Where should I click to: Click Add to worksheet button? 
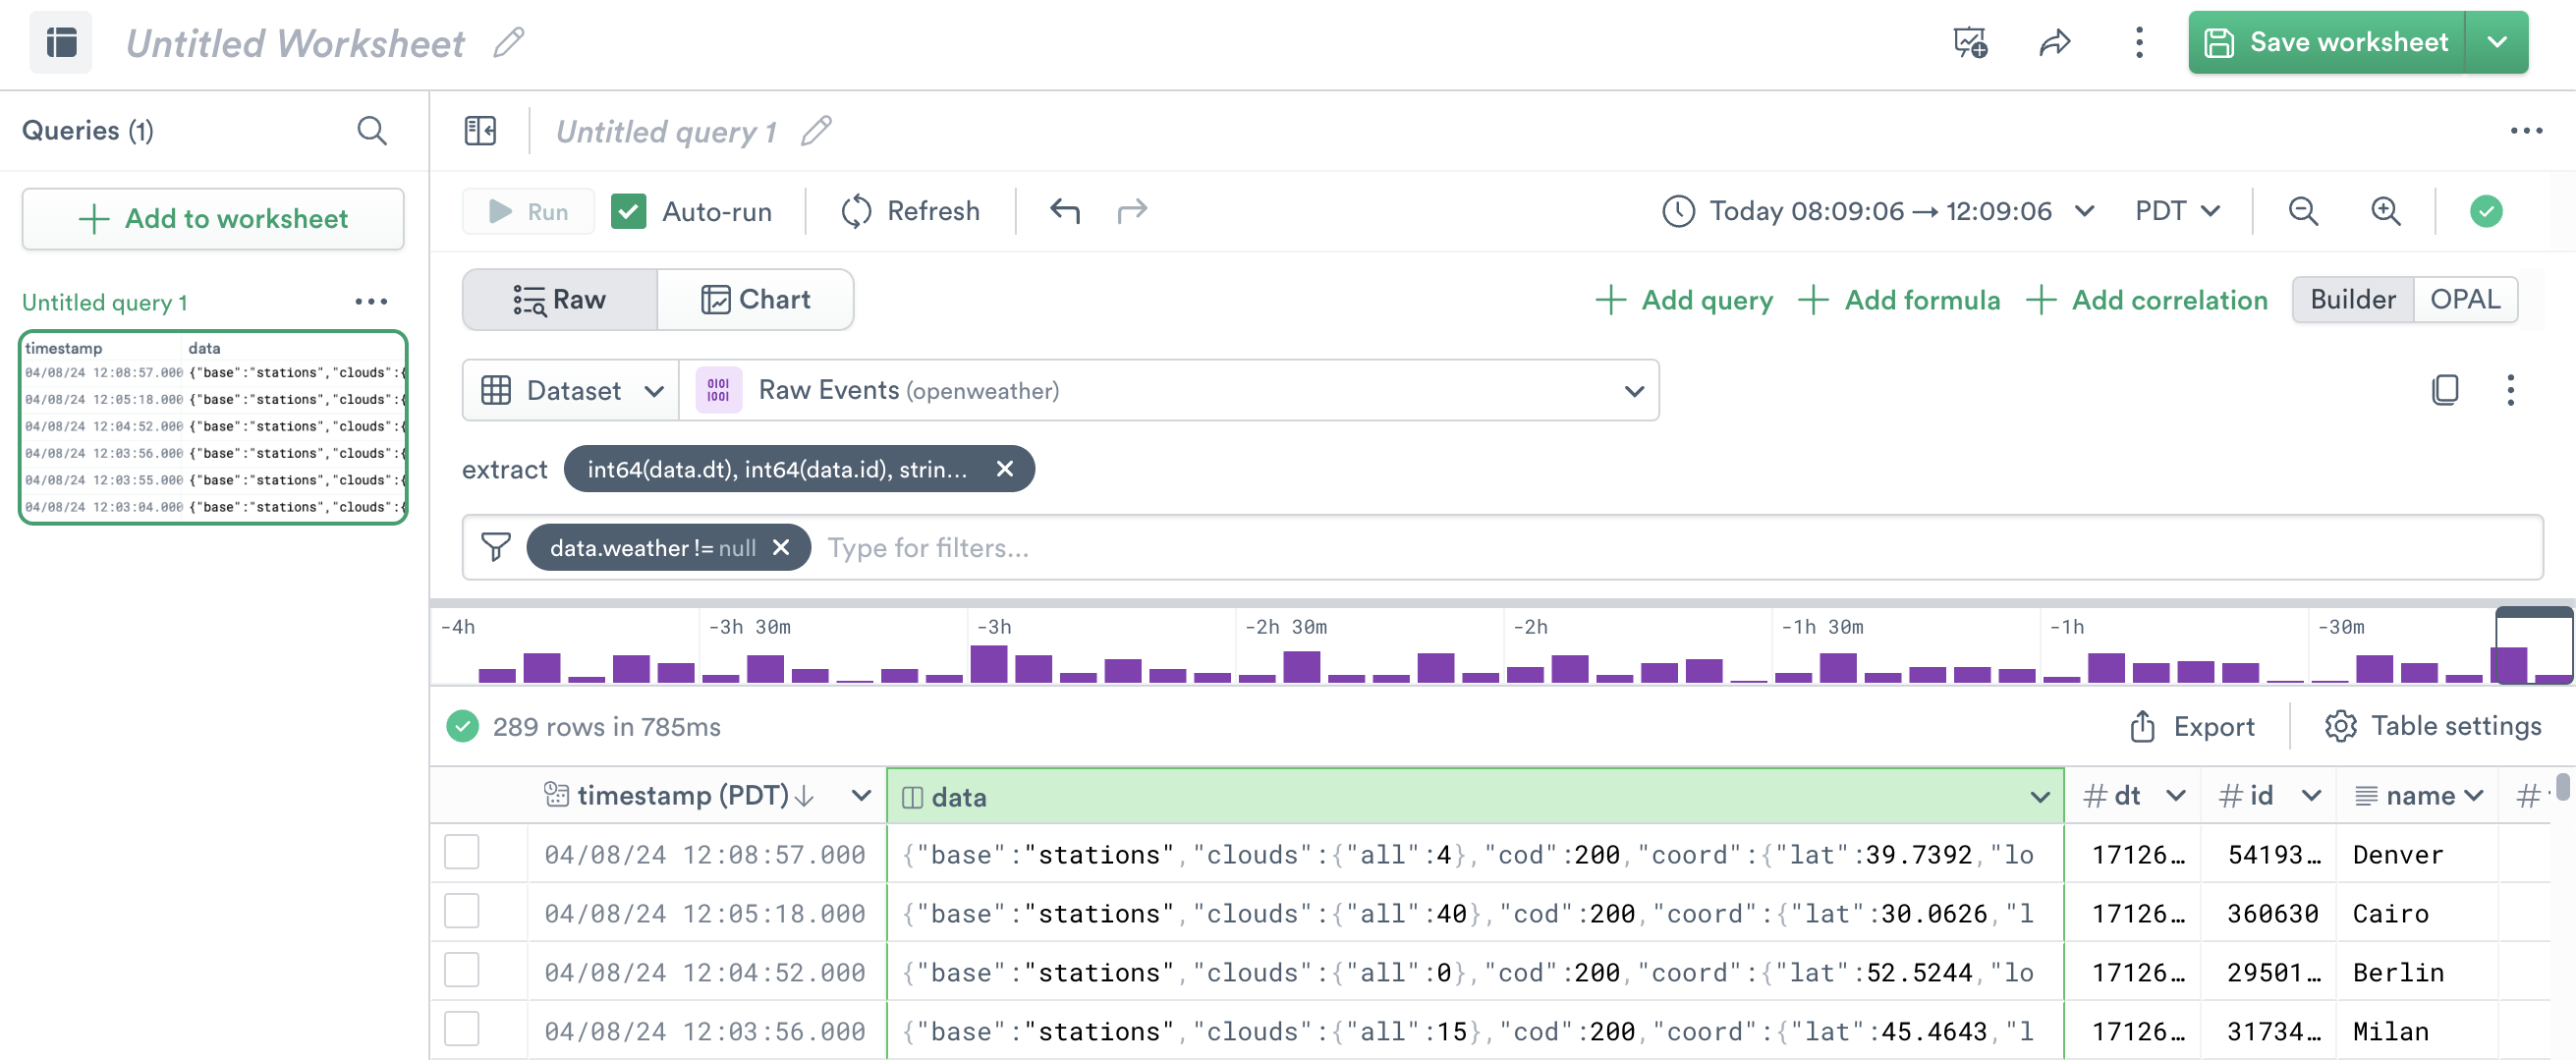[x=213, y=219]
